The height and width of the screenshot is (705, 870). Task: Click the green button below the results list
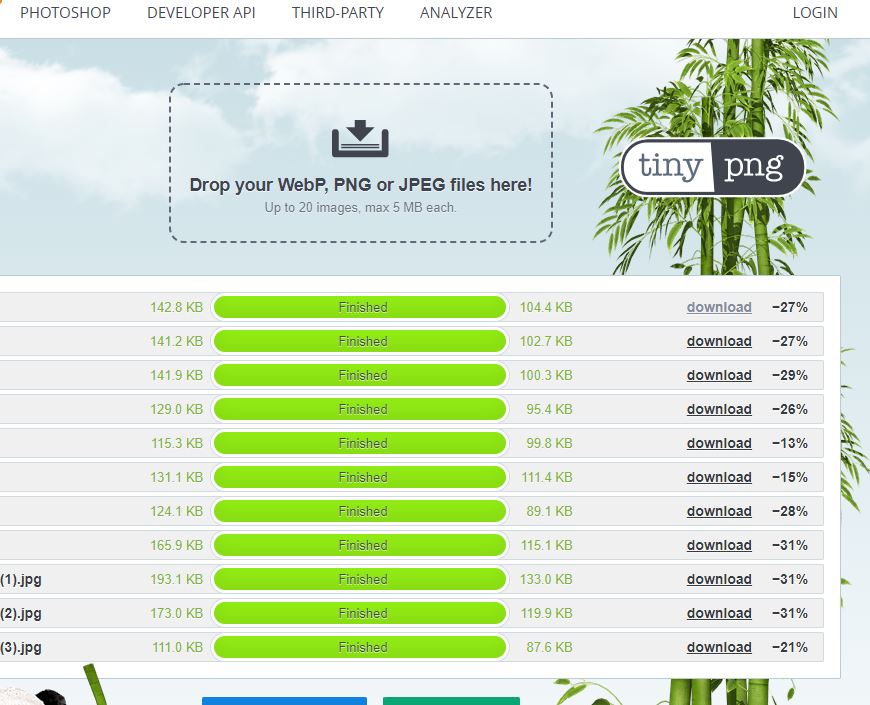[x=451, y=701]
